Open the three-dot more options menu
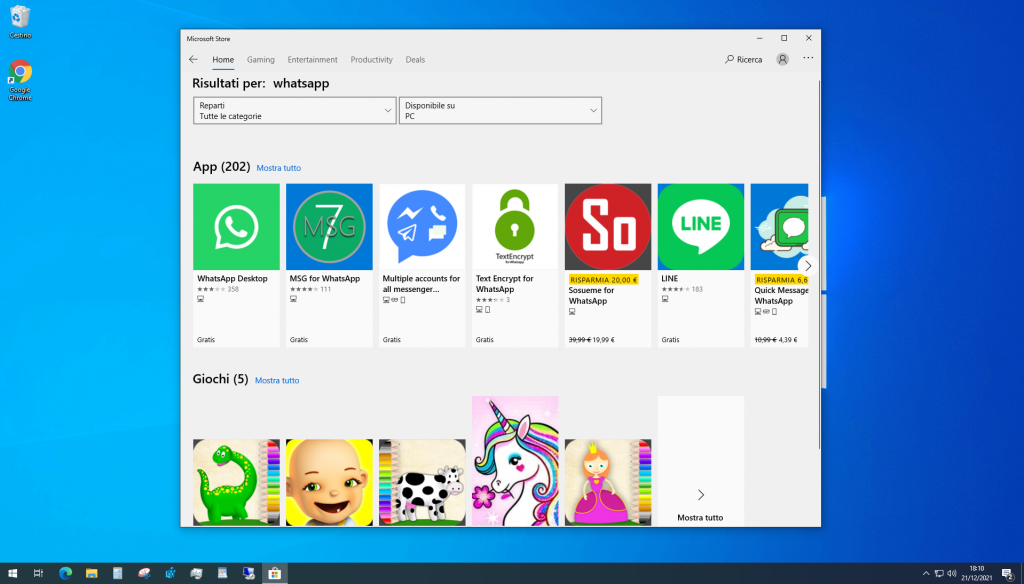The image size is (1024, 584). point(808,59)
